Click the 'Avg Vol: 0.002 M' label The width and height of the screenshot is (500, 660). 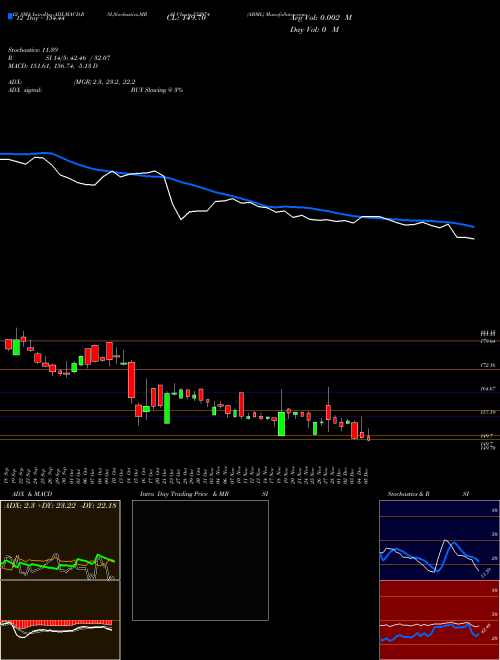coord(321,18)
